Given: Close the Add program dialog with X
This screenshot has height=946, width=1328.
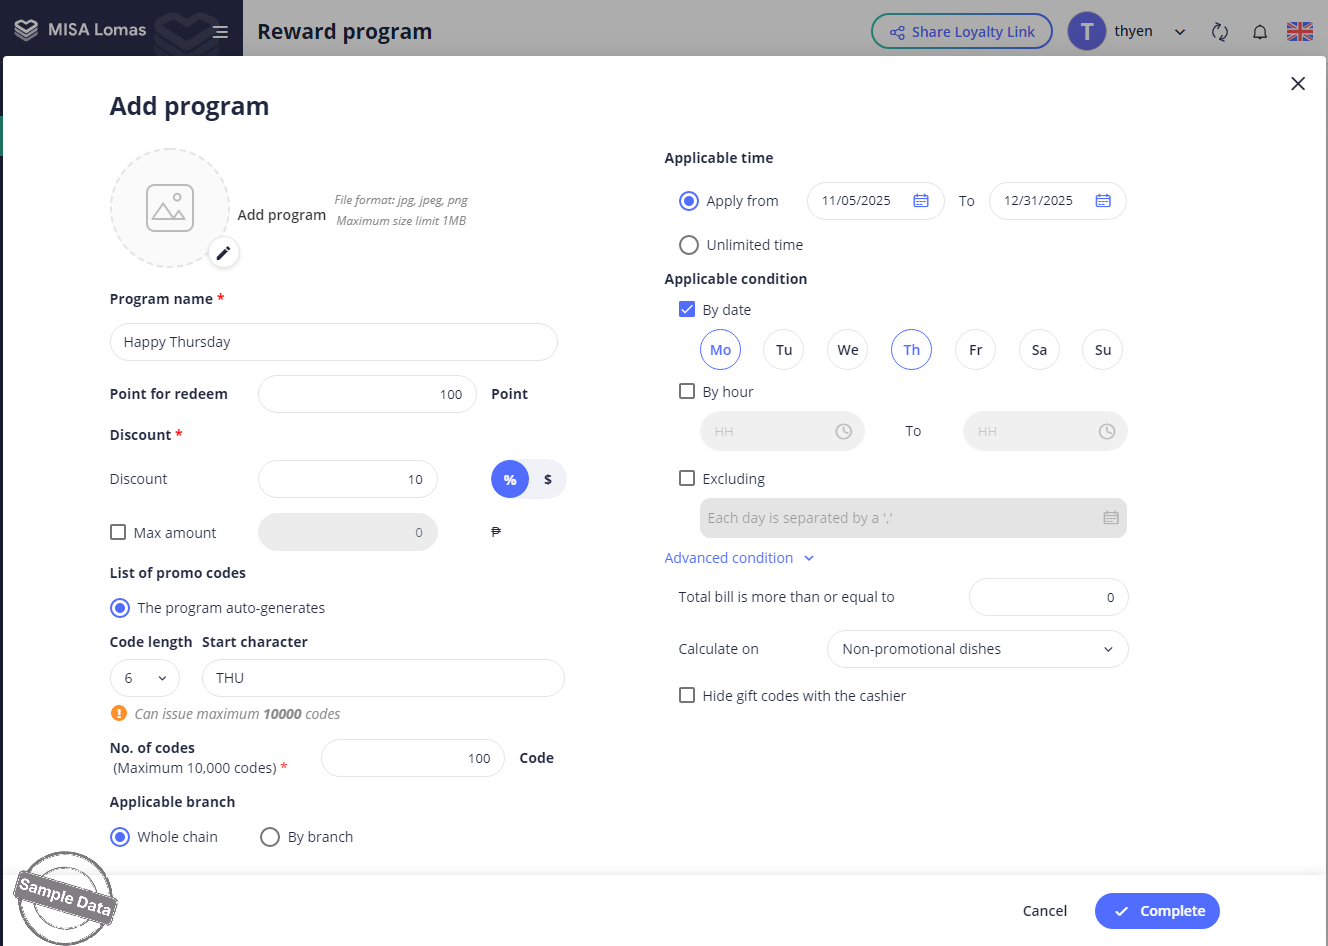Looking at the screenshot, I should tap(1298, 84).
